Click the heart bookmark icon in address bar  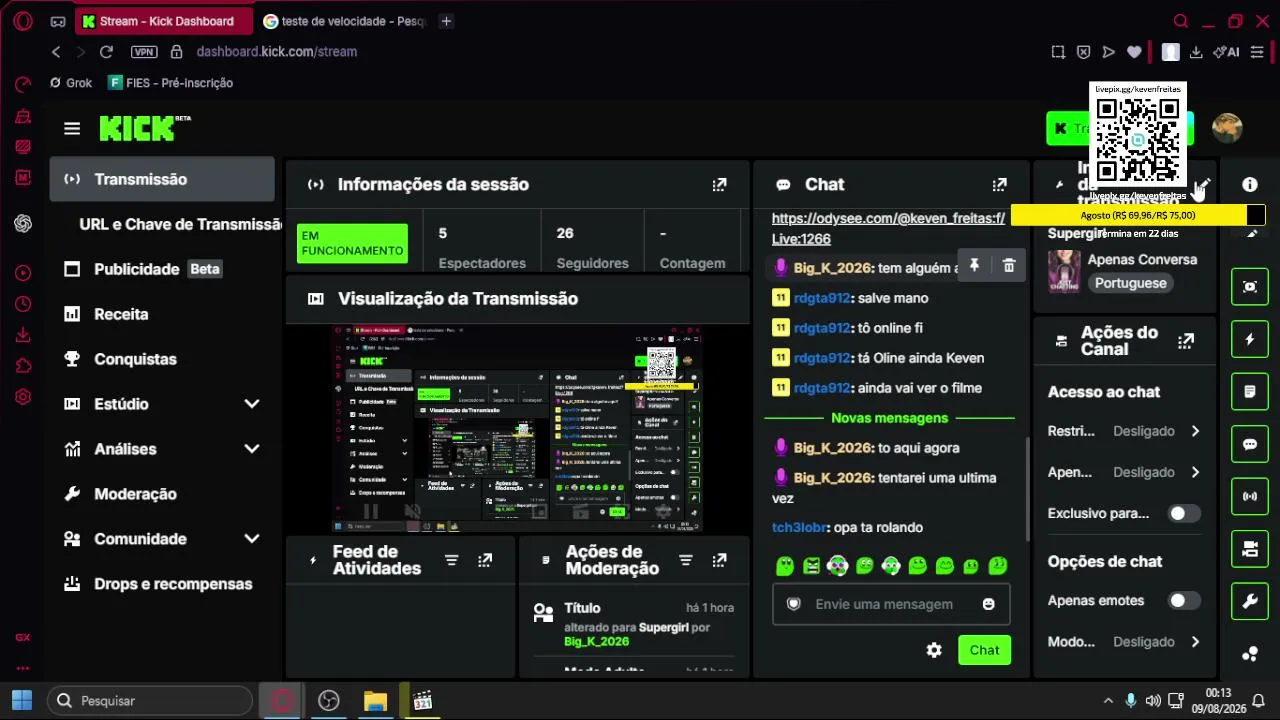point(1134,52)
